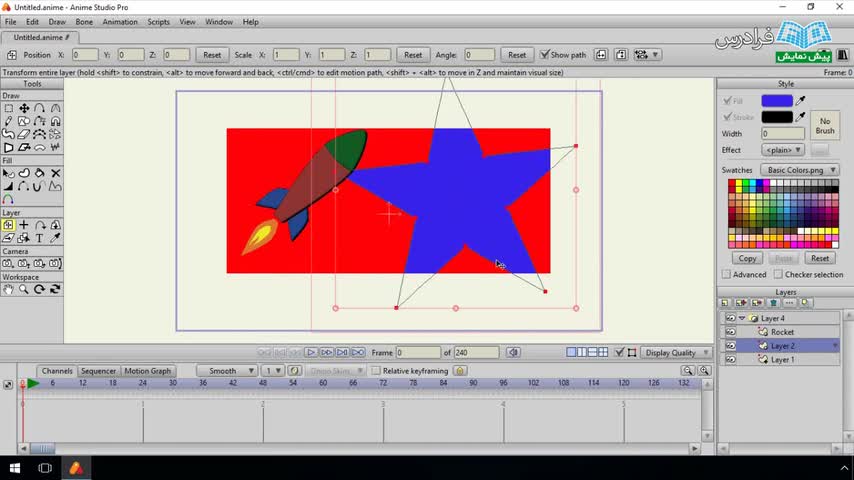Open the Animation menu
The width and height of the screenshot is (854, 480).
[x=120, y=22]
